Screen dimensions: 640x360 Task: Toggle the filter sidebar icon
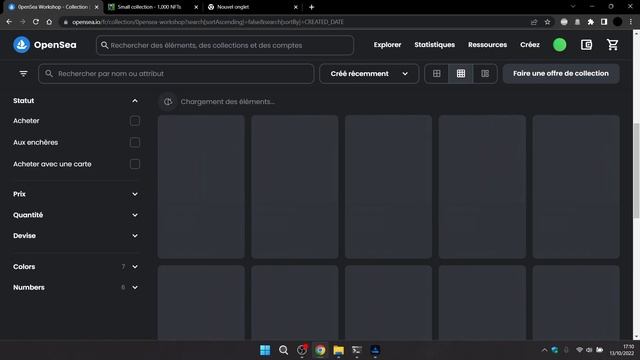click(x=23, y=73)
